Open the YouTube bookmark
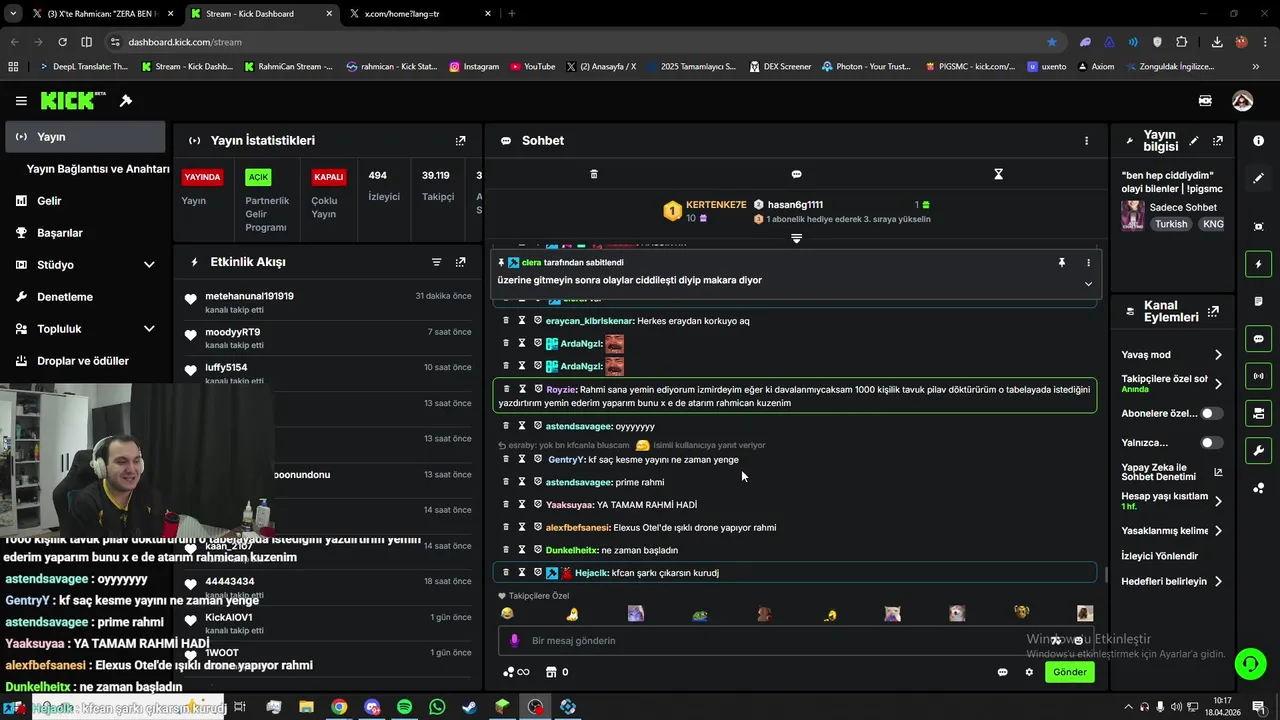Screen dimensions: 1280x720 tap(532, 67)
